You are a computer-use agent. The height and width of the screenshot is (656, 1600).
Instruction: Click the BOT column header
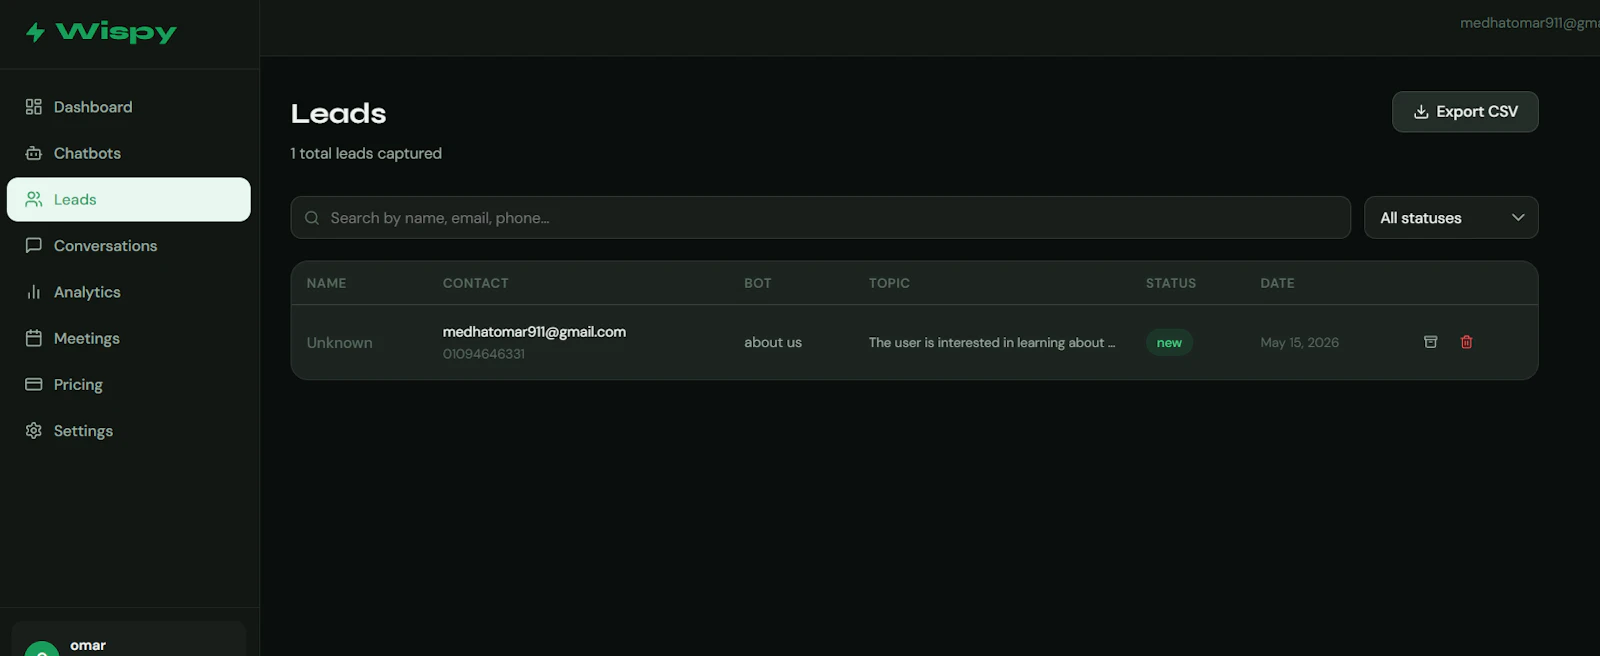(x=758, y=283)
